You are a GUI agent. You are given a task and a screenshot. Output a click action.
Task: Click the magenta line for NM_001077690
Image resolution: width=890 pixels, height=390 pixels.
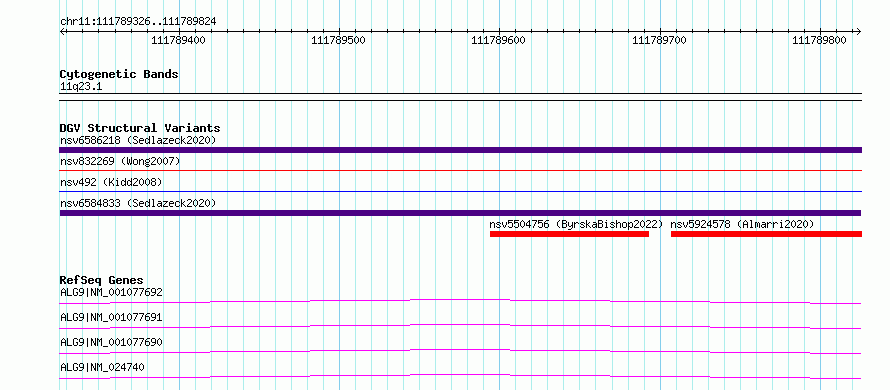(460, 351)
